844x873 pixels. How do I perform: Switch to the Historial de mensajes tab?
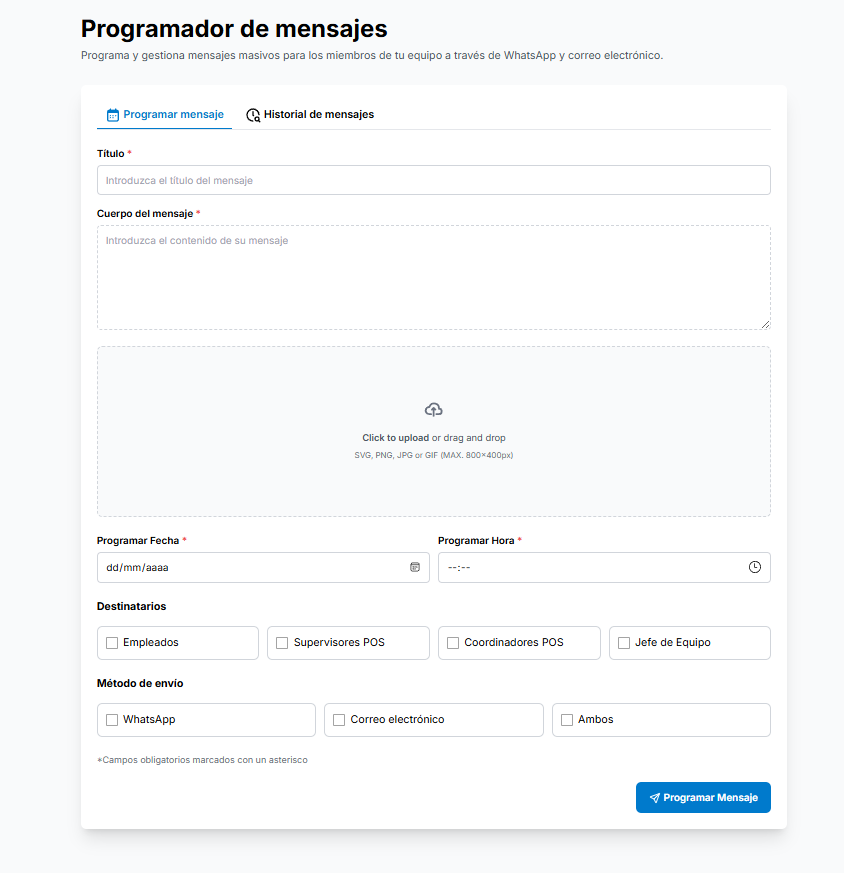coord(310,114)
